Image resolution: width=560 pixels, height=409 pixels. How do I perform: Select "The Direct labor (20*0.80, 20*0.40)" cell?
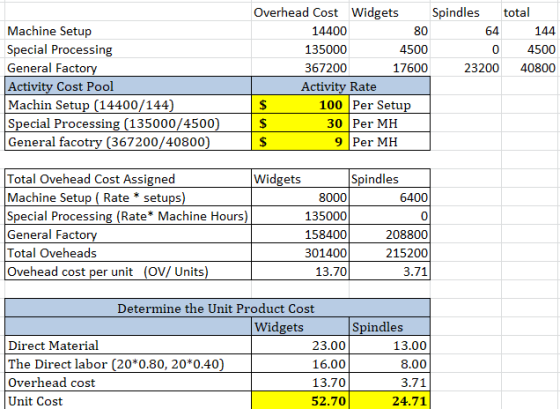(128, 364)
